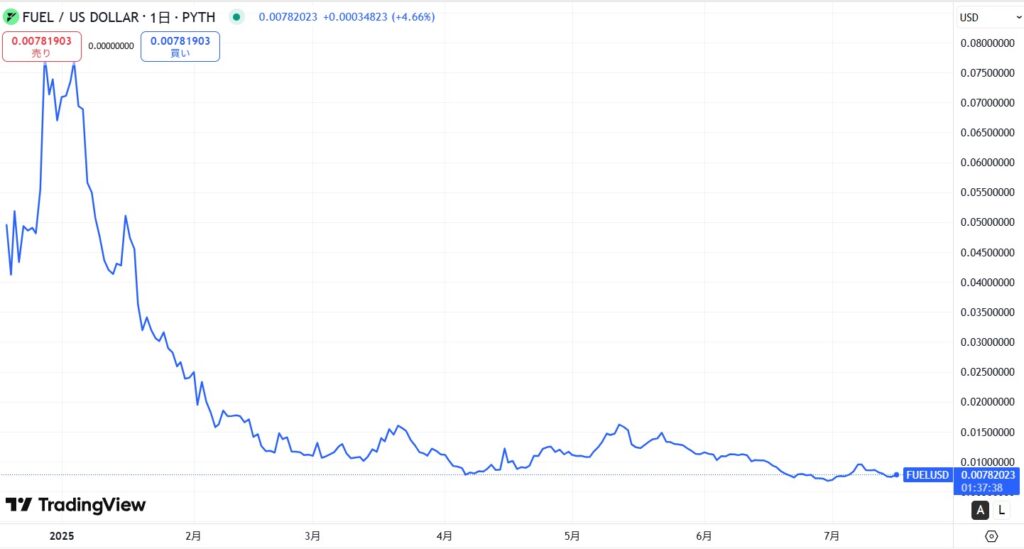
Task: Click the 5月 label on time axis
Action: pos(572,536)
